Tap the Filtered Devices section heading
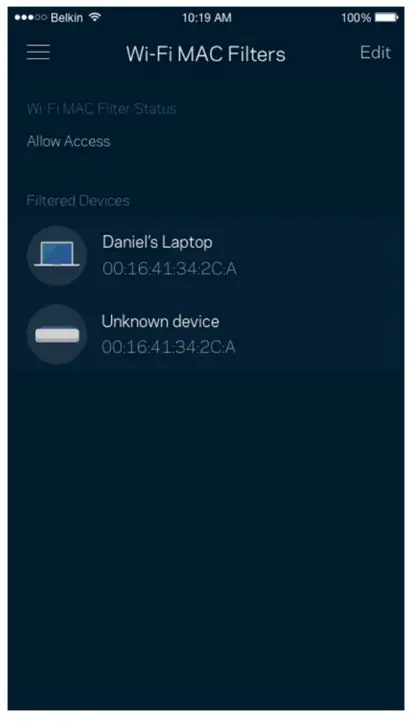The image size is (412, 723). 78,201
